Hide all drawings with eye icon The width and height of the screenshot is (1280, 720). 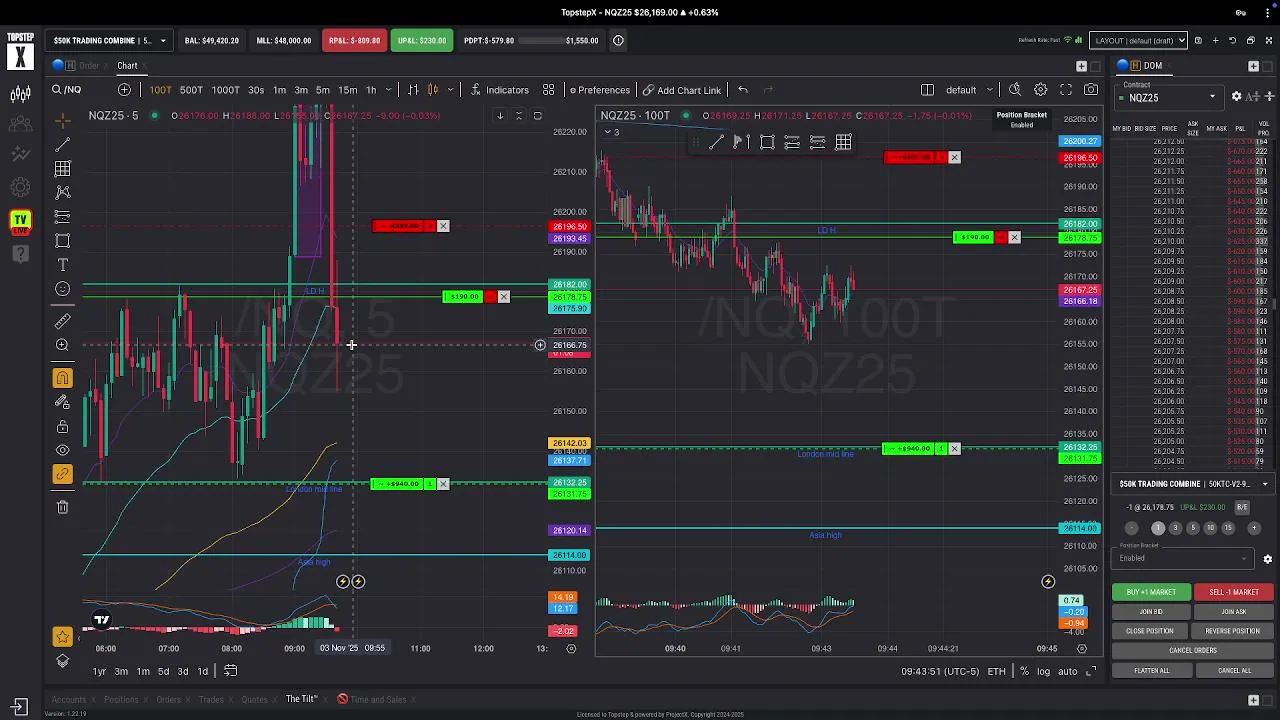click(62, 451)
